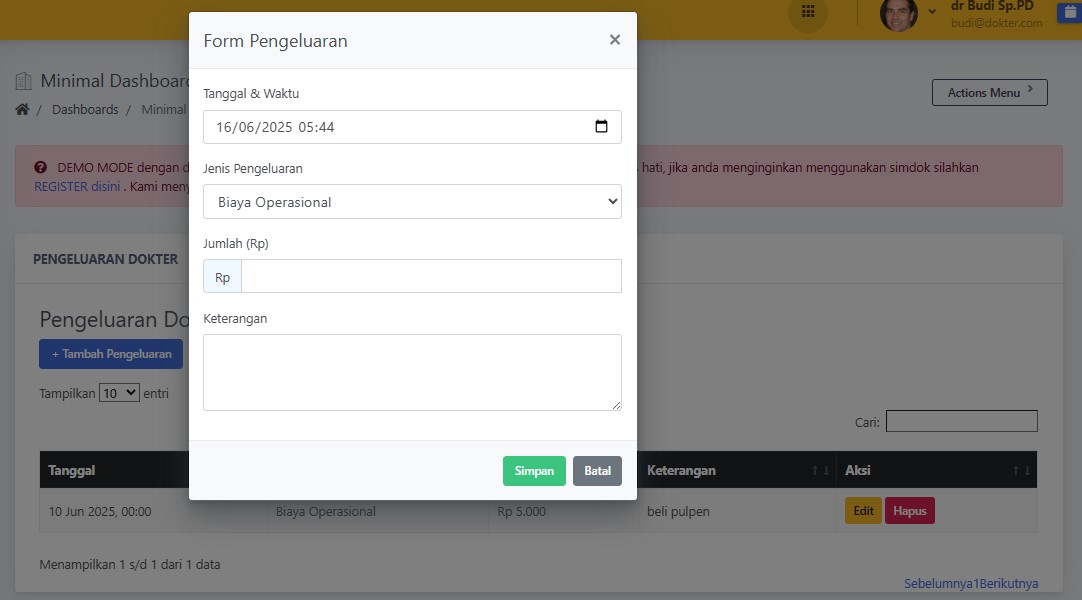Click the Keterangan text area

pyautogui.click(x=412, y=372)
